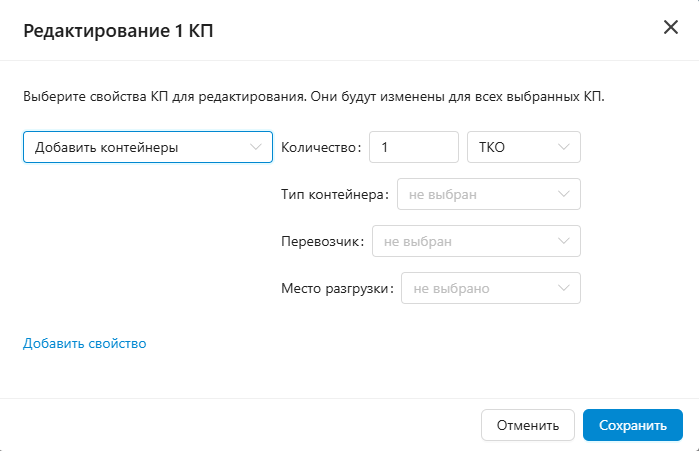Click the arrow icon in Тип контейнера field
Image resolution: width=699 pixels, height=451 pixels.
coord(564,194)
